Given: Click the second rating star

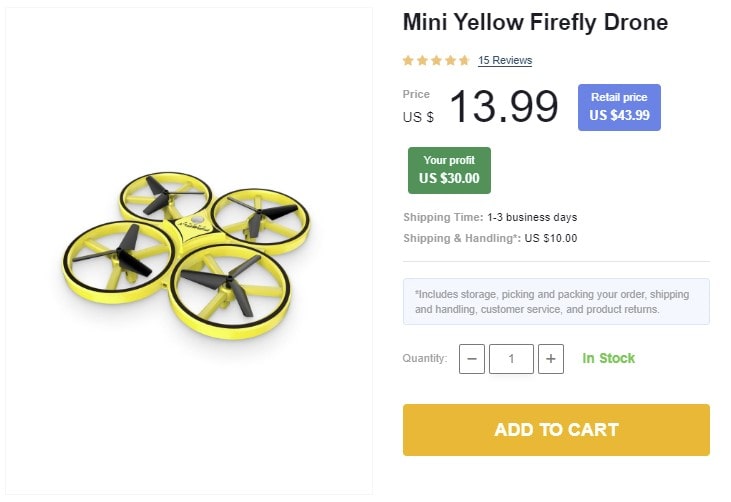Looking at the screenshot, I should (x=422, y=60).
